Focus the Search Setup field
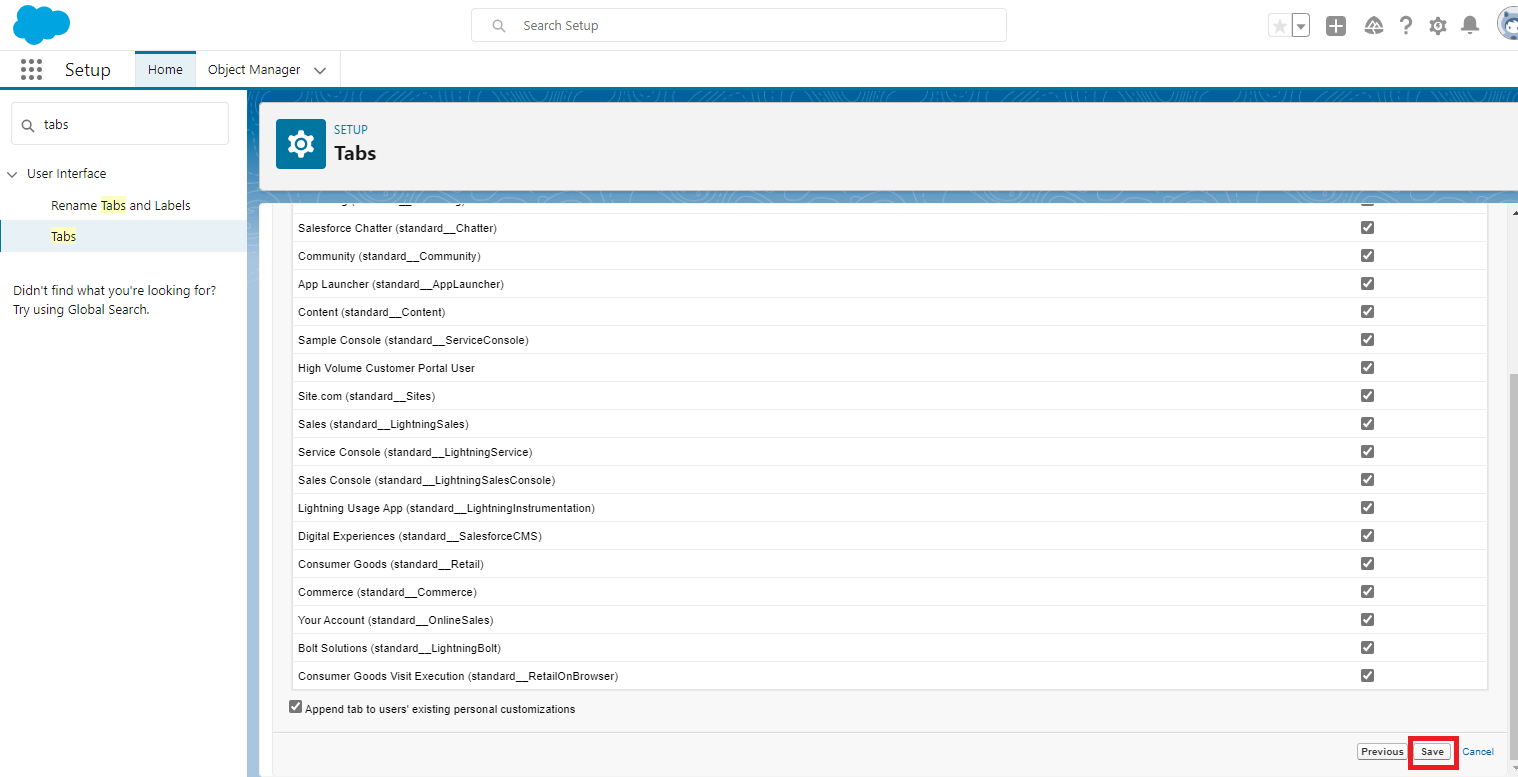This screenshot has height=777, width=1518. tap(738, 26)
